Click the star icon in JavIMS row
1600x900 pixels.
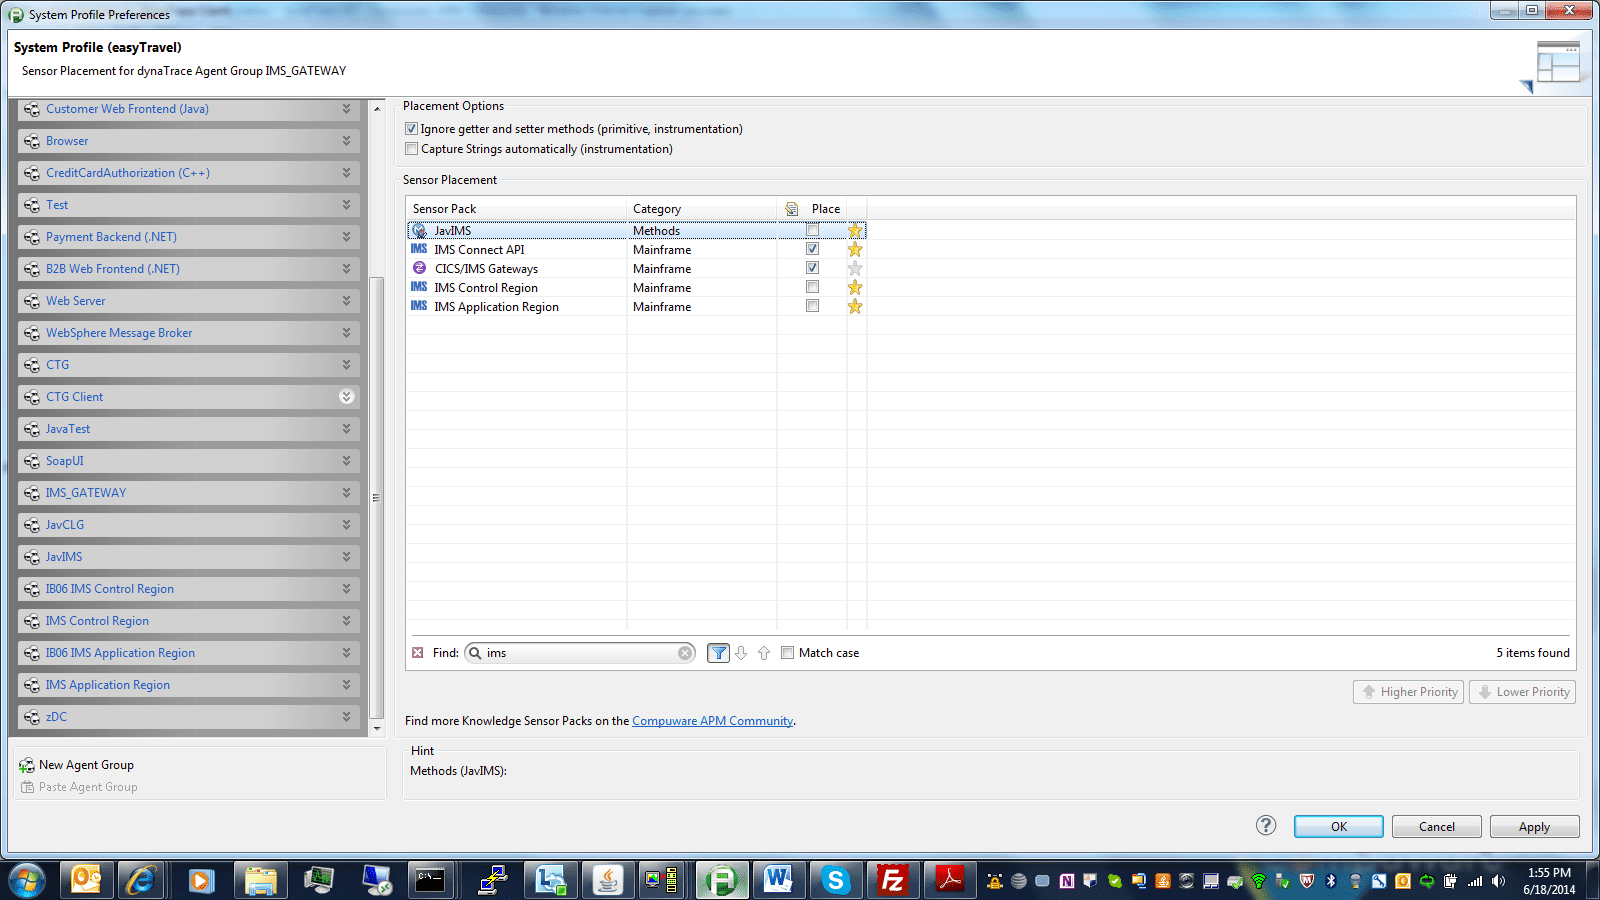pos(855,231)
